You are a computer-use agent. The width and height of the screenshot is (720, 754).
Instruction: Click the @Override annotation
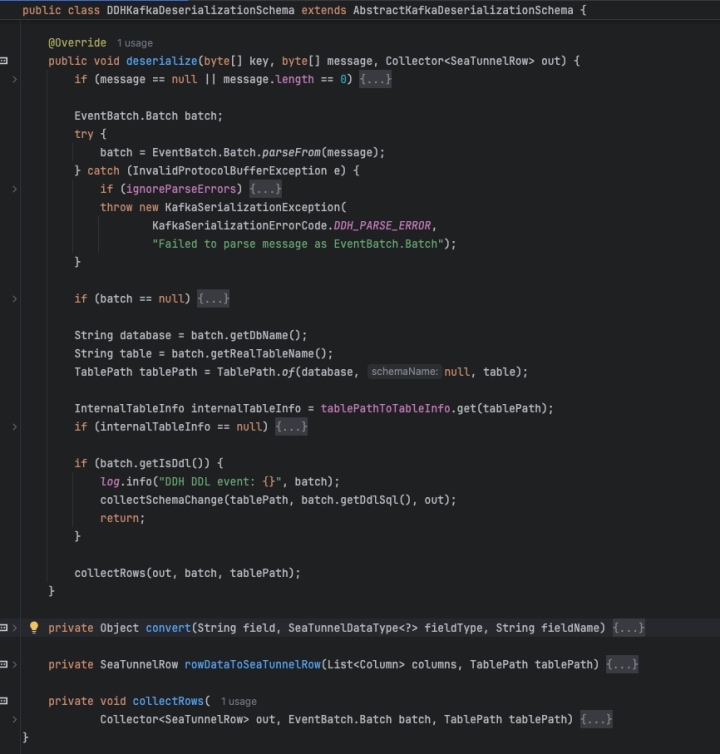click(x=78, y=44)
